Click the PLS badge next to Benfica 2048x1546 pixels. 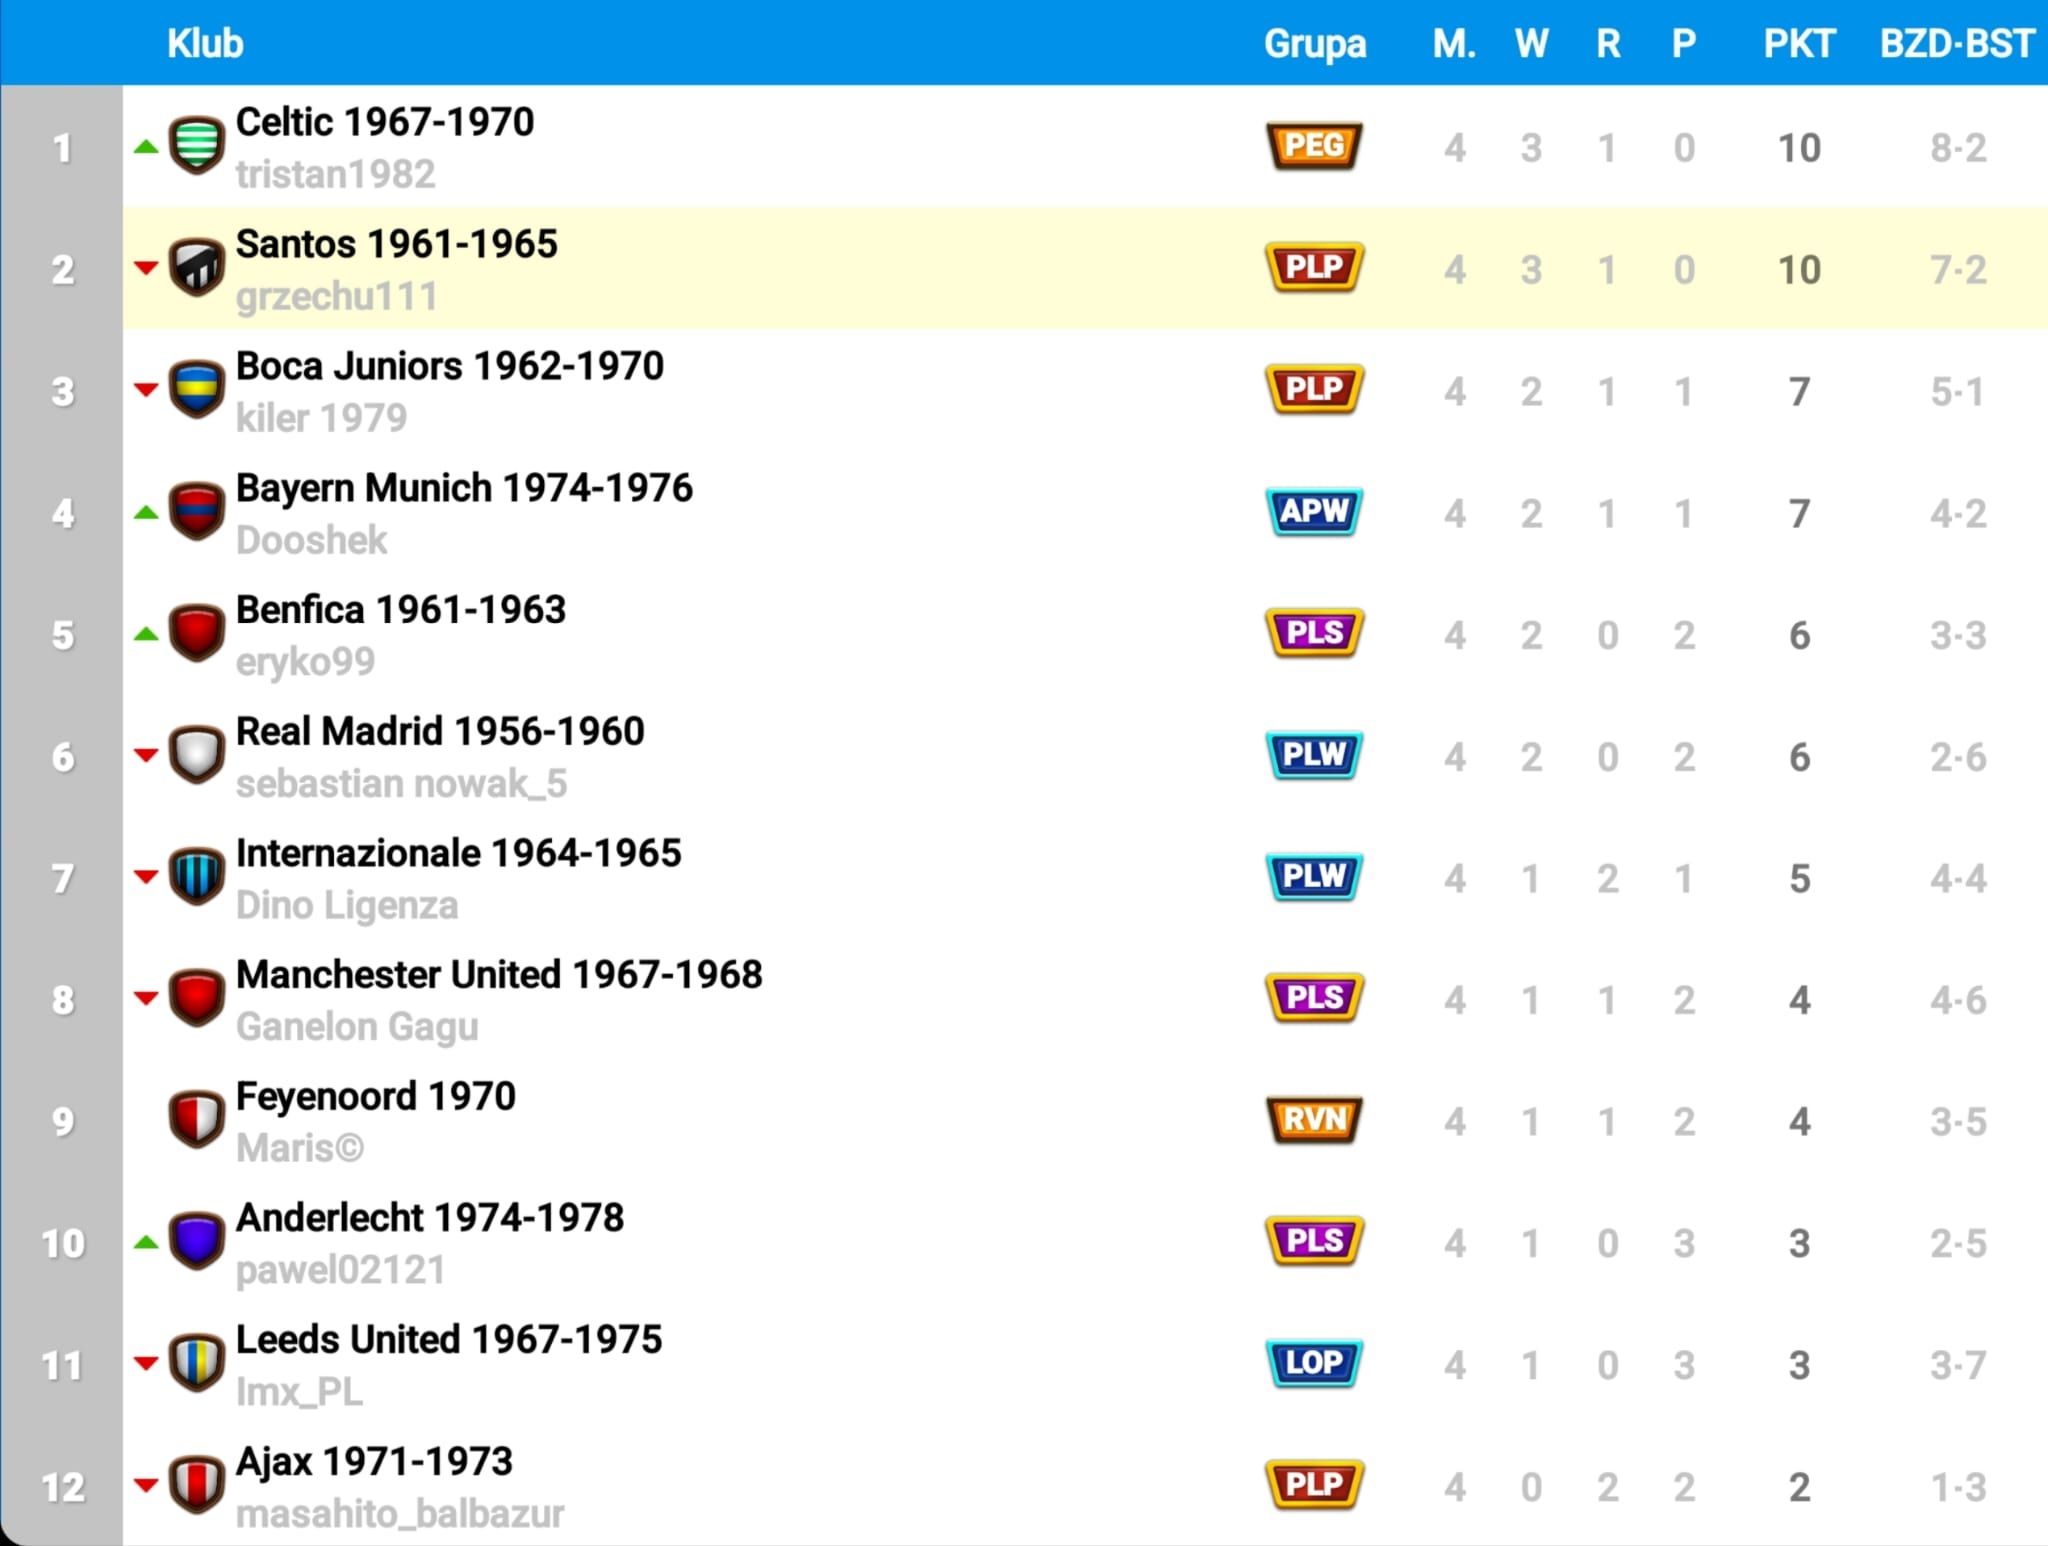pos(1314,633)
